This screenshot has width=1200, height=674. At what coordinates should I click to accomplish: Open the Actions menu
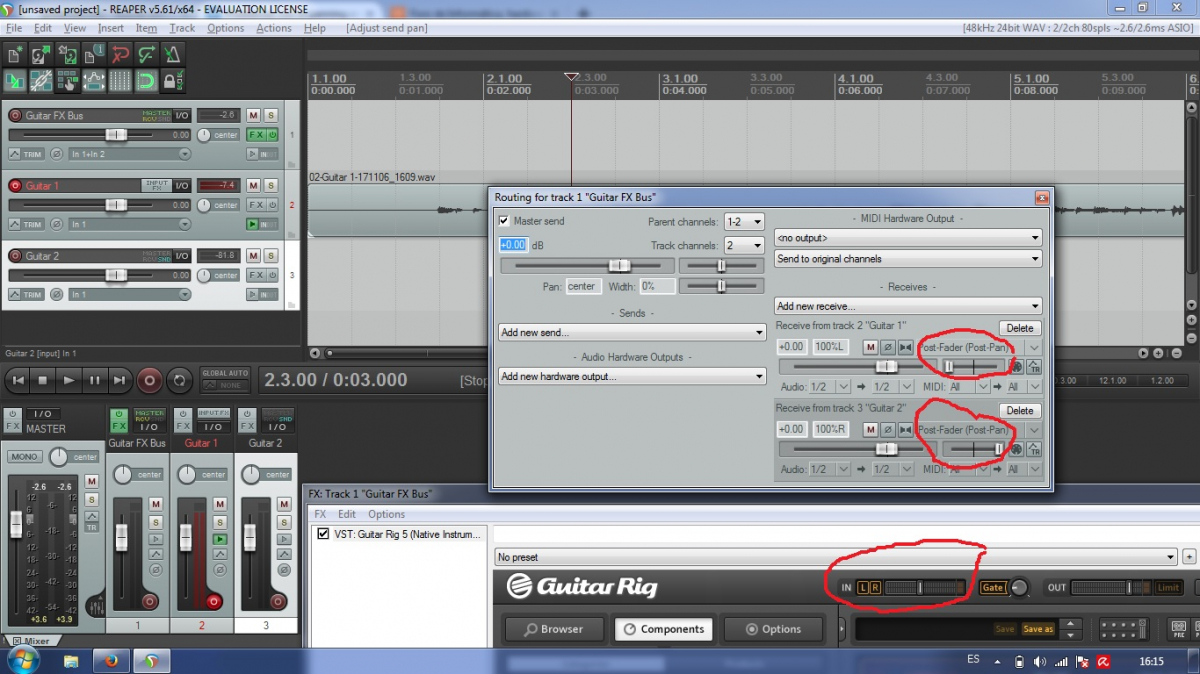[274, 28]
